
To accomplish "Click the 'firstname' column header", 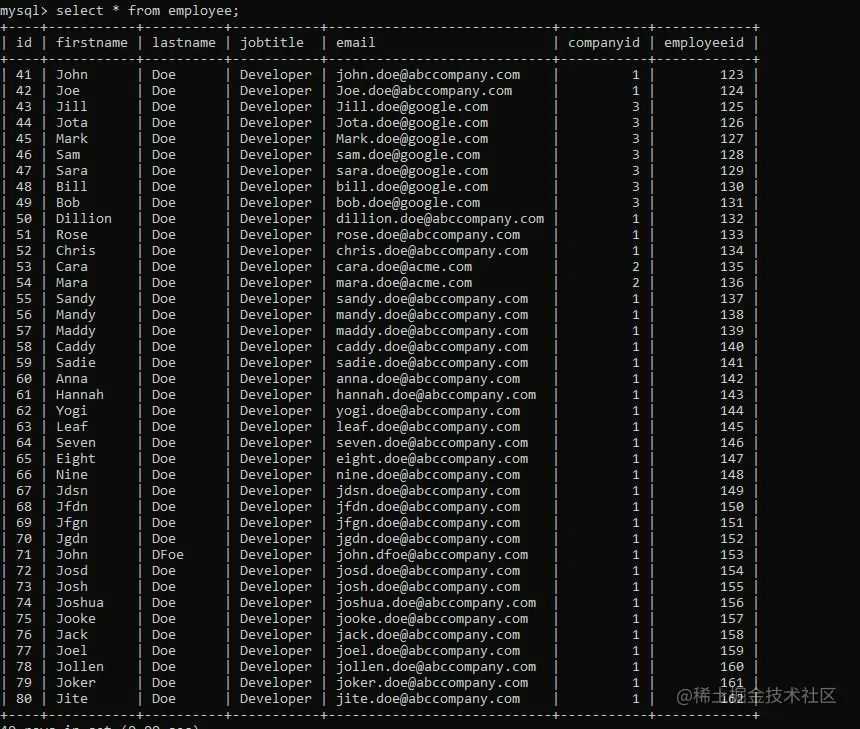I will pyautogui.click(x=92, y=42).
